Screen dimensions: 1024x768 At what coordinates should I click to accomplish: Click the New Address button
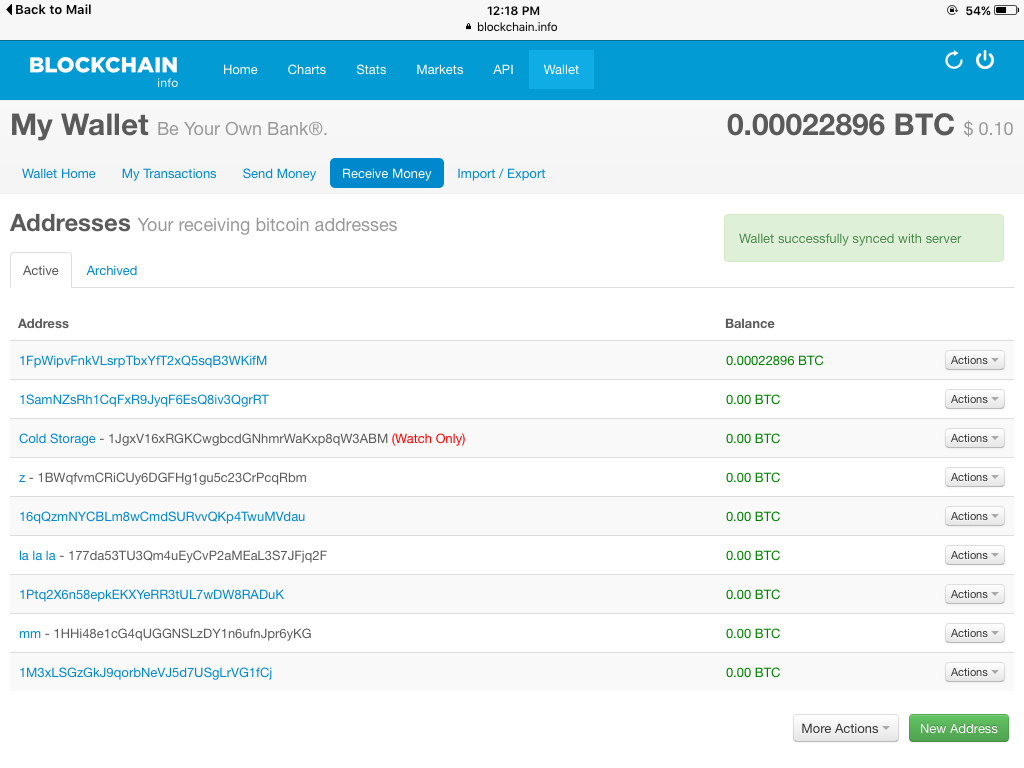coord(959,728)
